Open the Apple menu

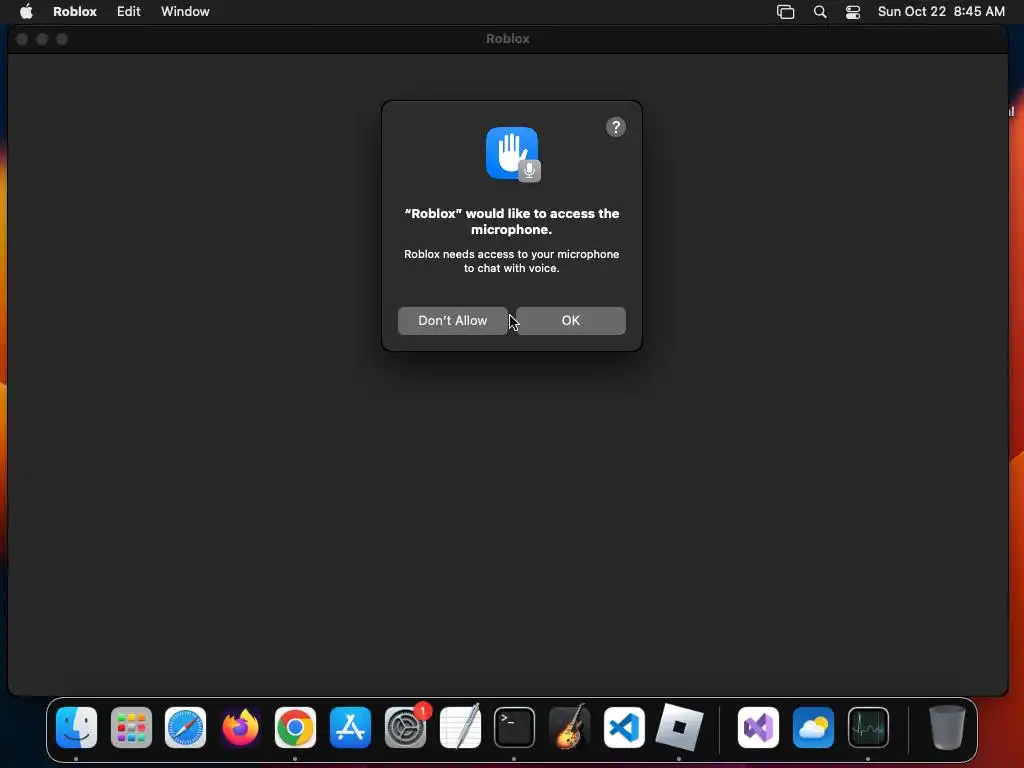[x=26, y=12]
